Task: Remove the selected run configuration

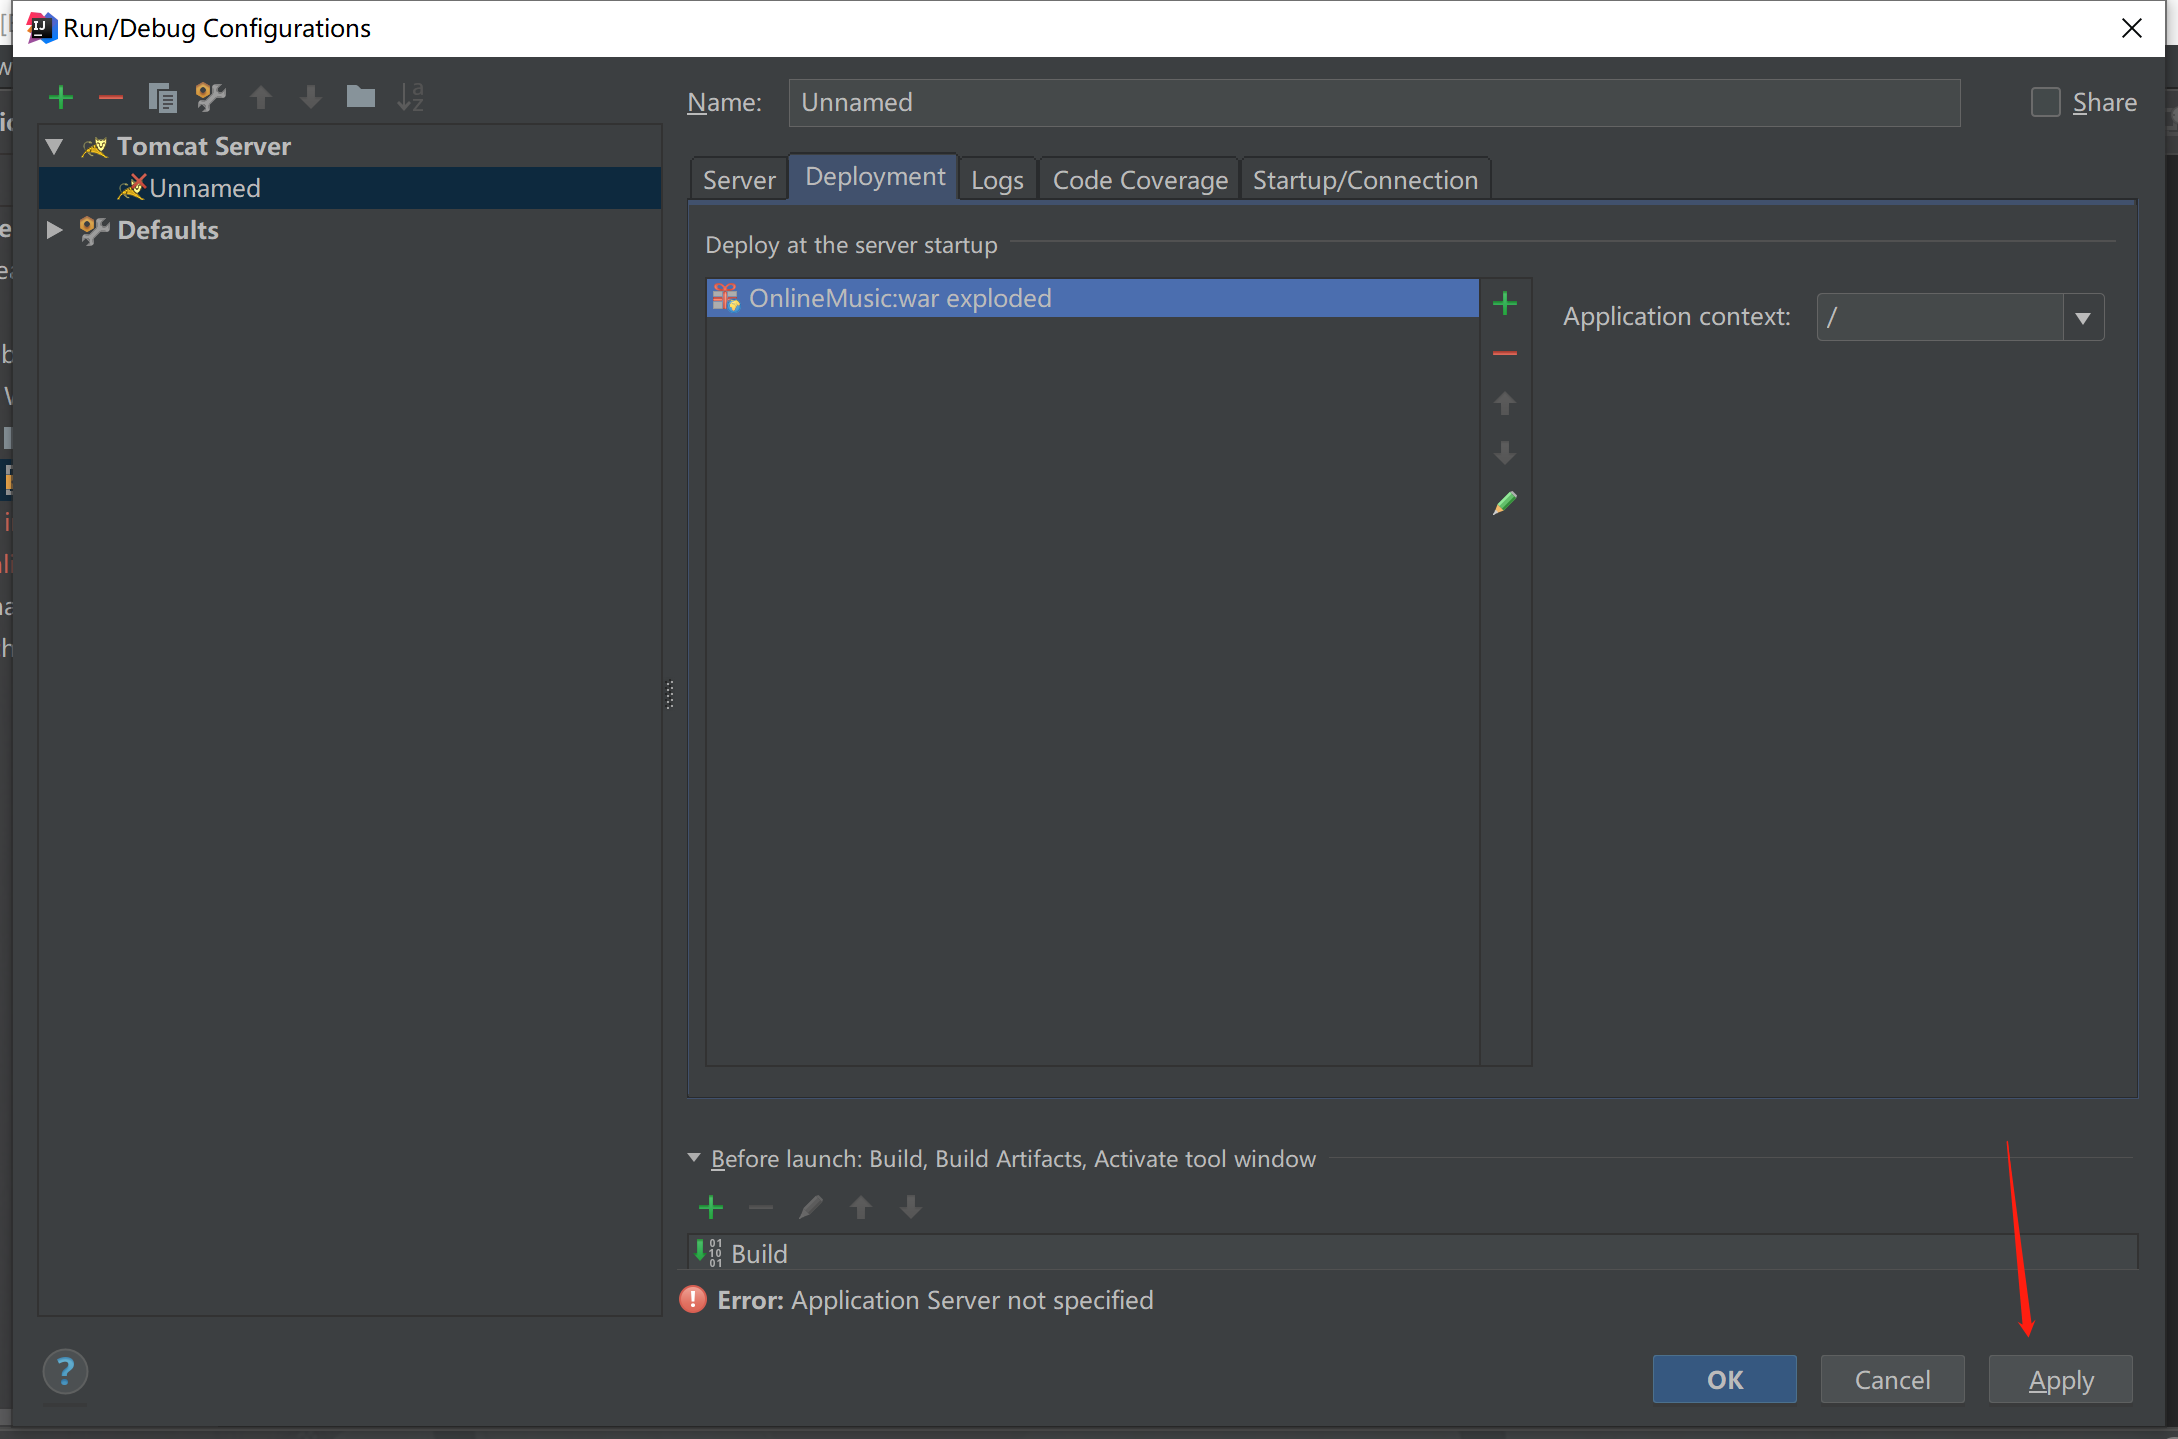Action: (111, 97)
